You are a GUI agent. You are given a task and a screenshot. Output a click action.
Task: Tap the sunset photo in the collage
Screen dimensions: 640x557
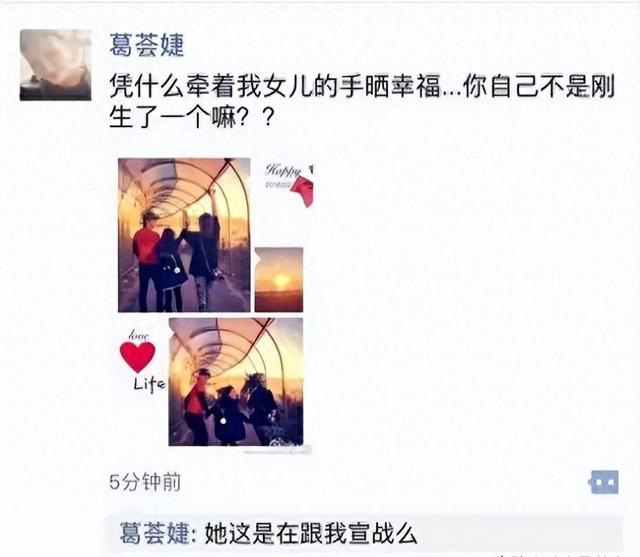(x=279, y=280)
